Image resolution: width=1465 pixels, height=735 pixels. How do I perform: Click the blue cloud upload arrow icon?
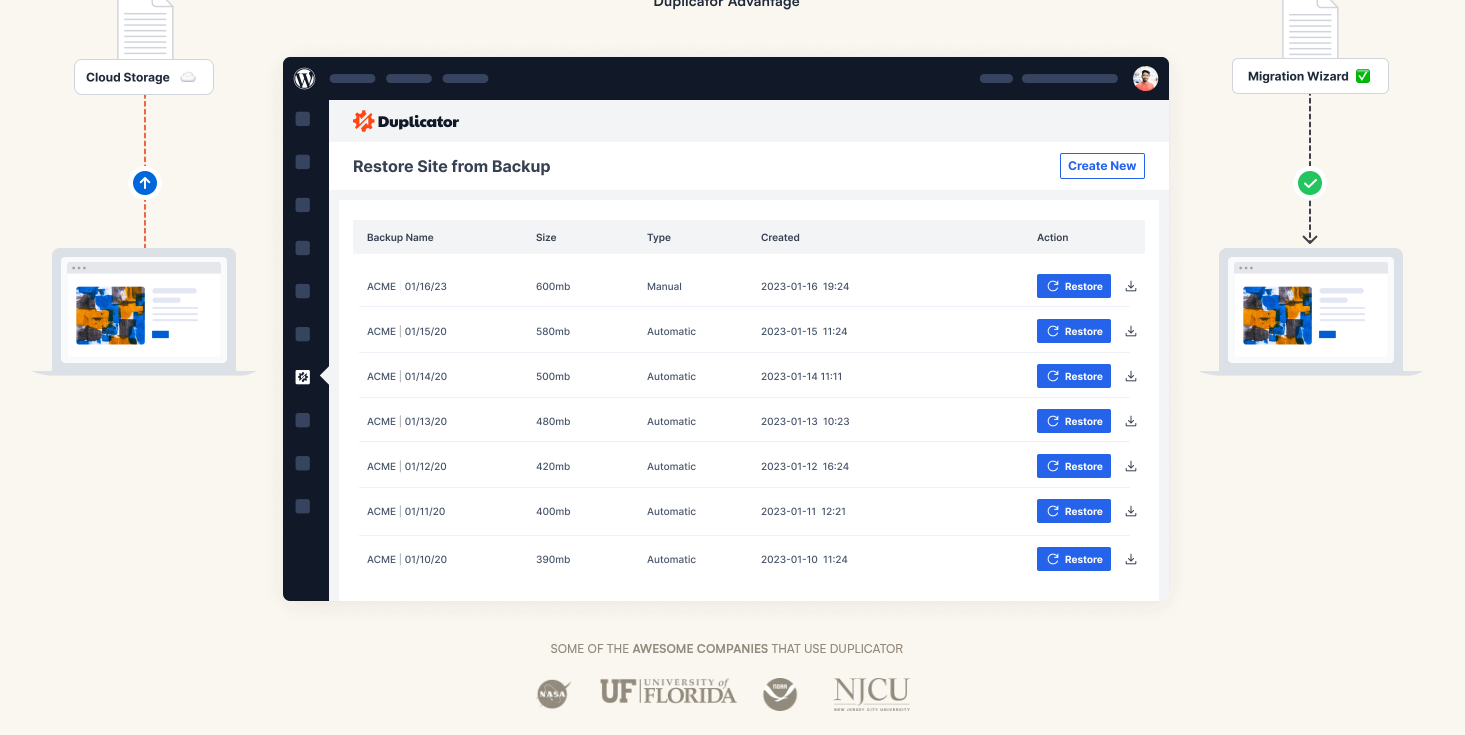click(145, 183)
